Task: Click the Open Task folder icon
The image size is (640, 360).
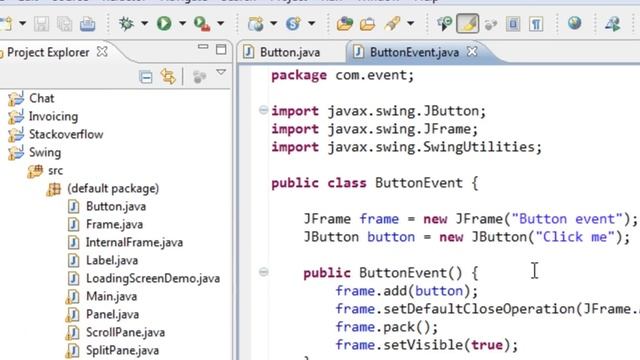Action: [367, 24]
